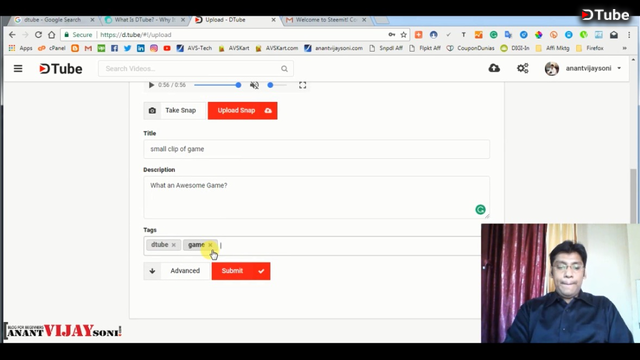Bookmark this page with star icon
The height and width of the screenshot is (360, 640).
pos(404,35)
